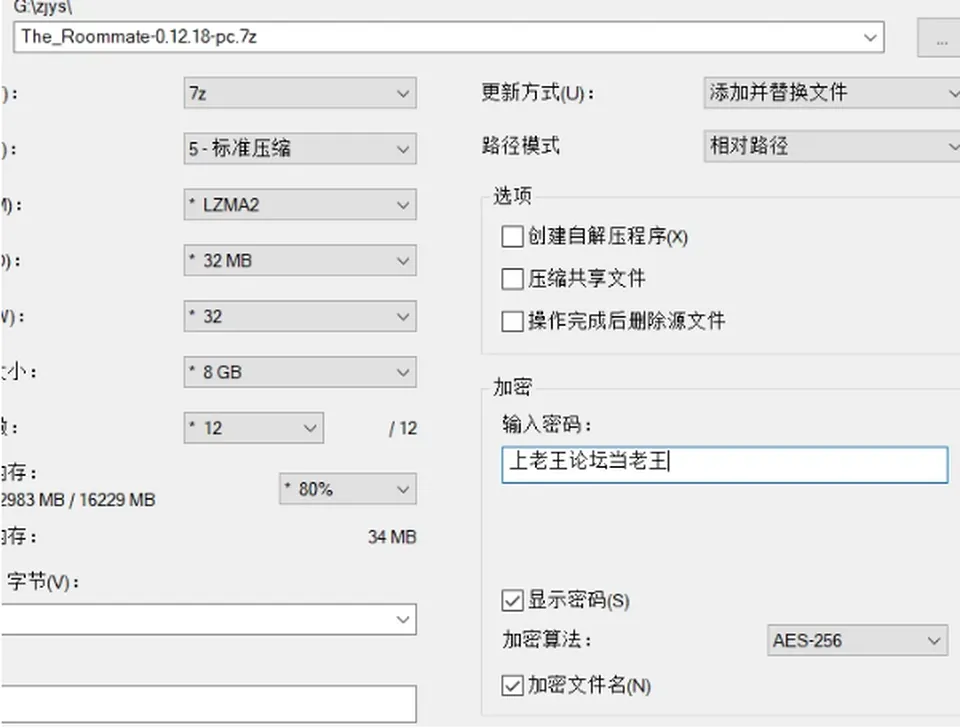
Task: Click the 路径模式 label
Action: tap(520, 146)
